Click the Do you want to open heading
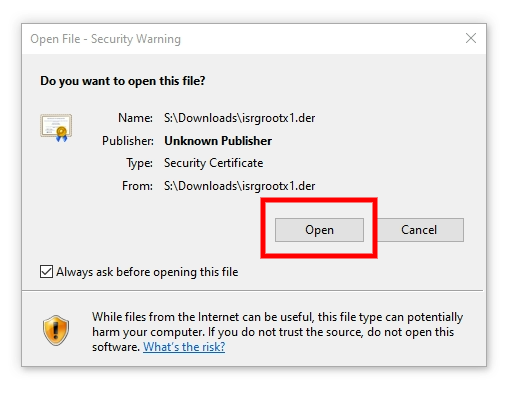 123,81
